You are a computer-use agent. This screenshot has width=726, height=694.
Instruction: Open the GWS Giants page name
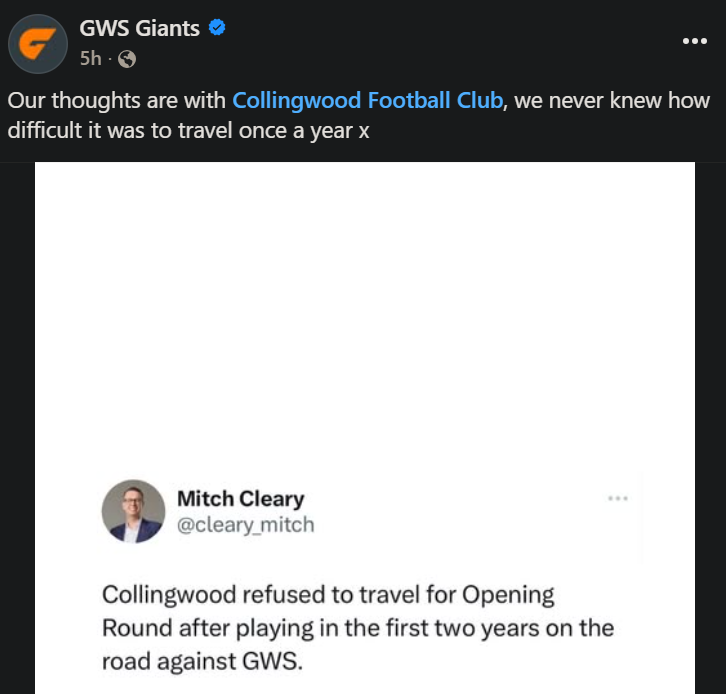(139, 28)
